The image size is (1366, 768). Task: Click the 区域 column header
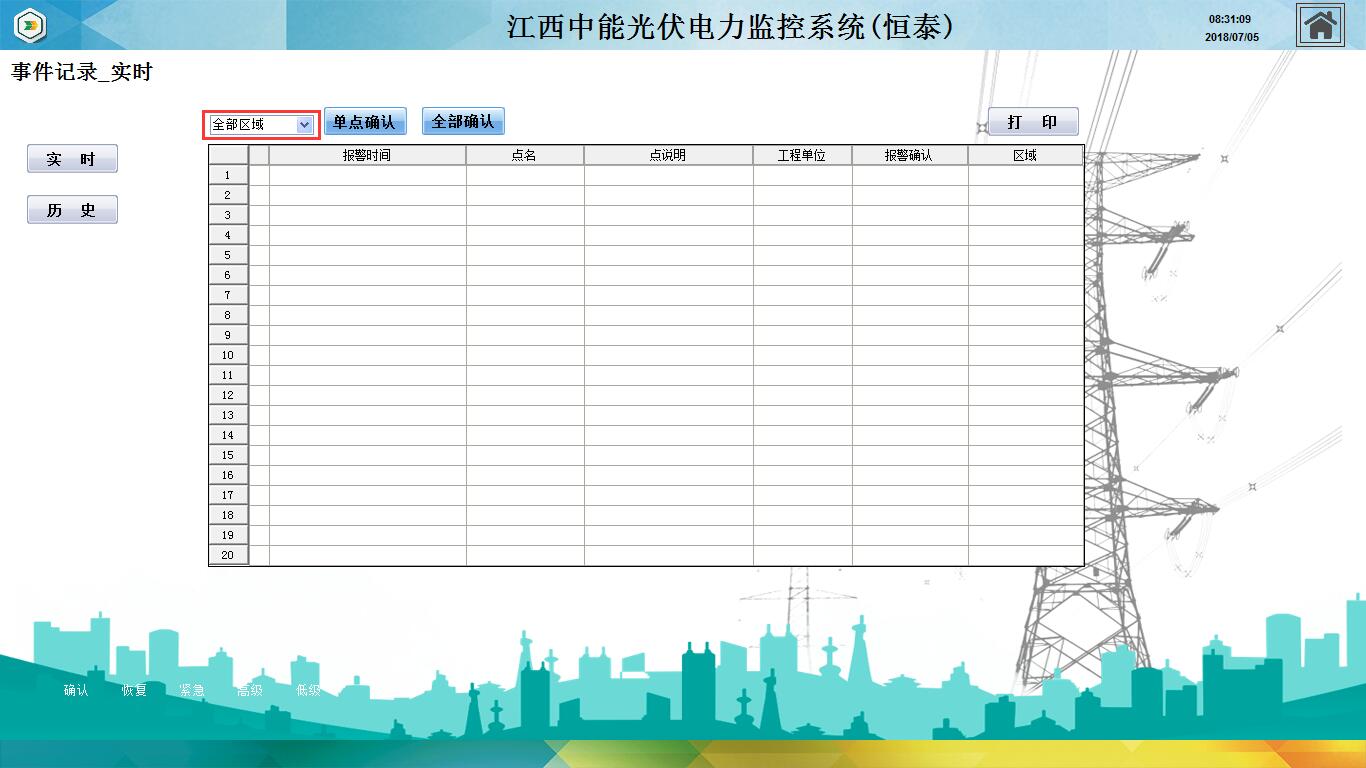(x=1025, y=155)
